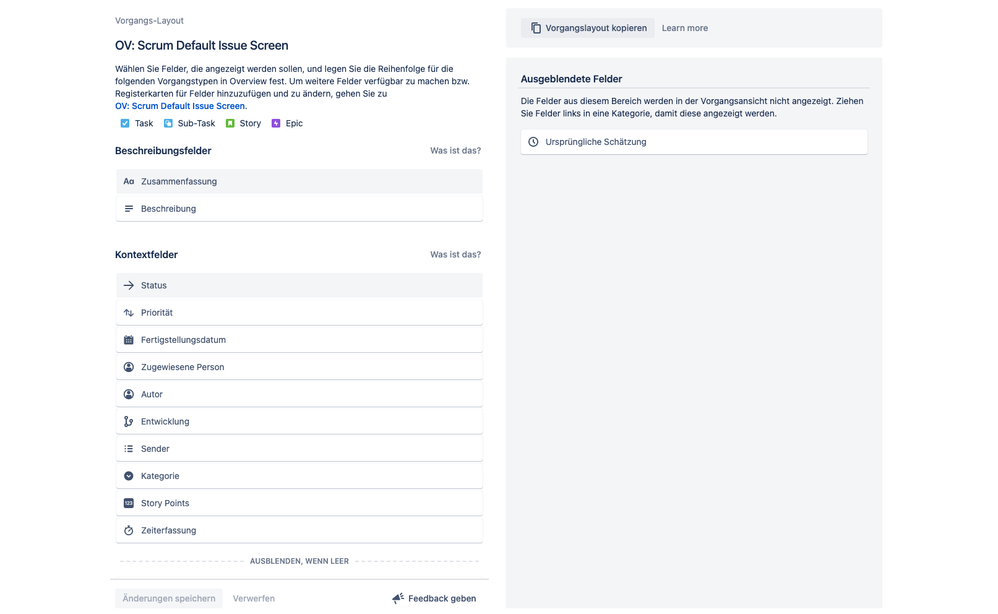Click the purple Epic issue type icon
This screenshot has height=614, width=998.
(x=276, y=123)
